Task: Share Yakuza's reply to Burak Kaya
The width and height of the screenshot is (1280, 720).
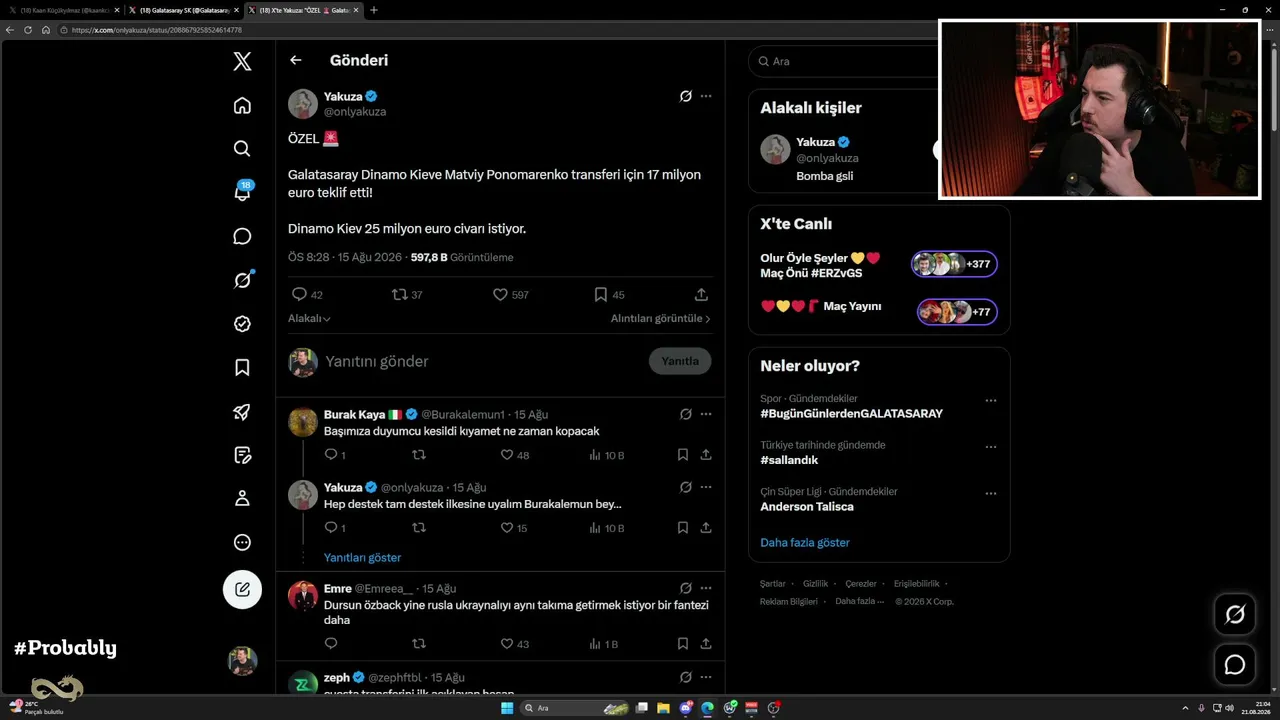Action: (x=706, y=528)
